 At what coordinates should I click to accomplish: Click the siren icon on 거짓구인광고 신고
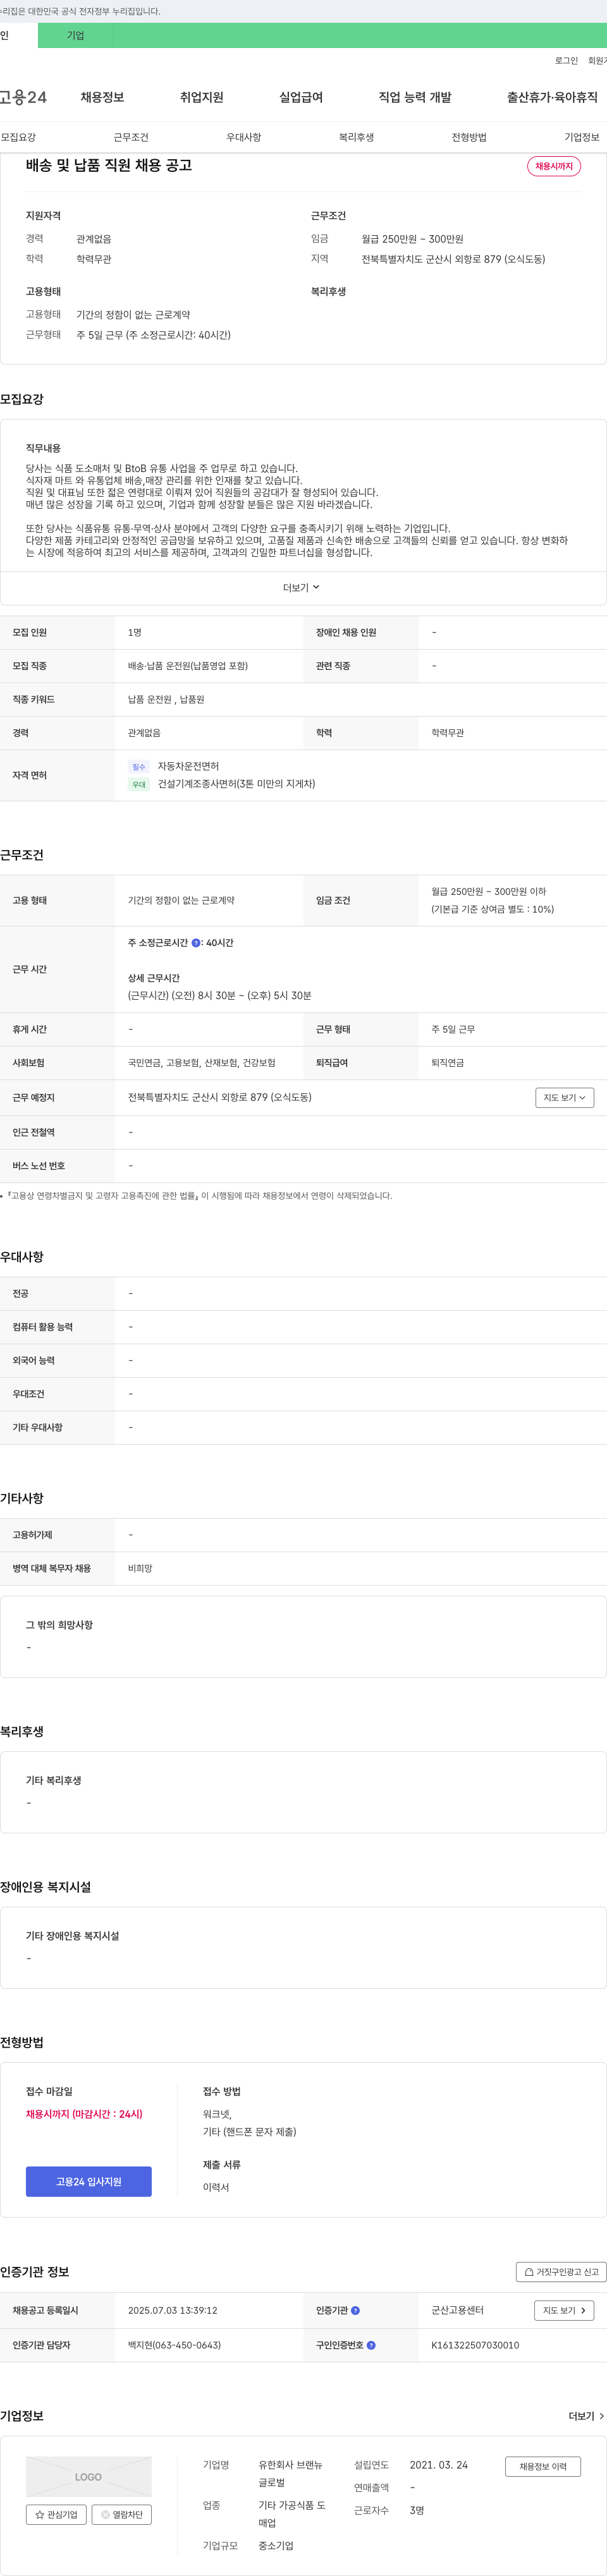[529, 2272]
